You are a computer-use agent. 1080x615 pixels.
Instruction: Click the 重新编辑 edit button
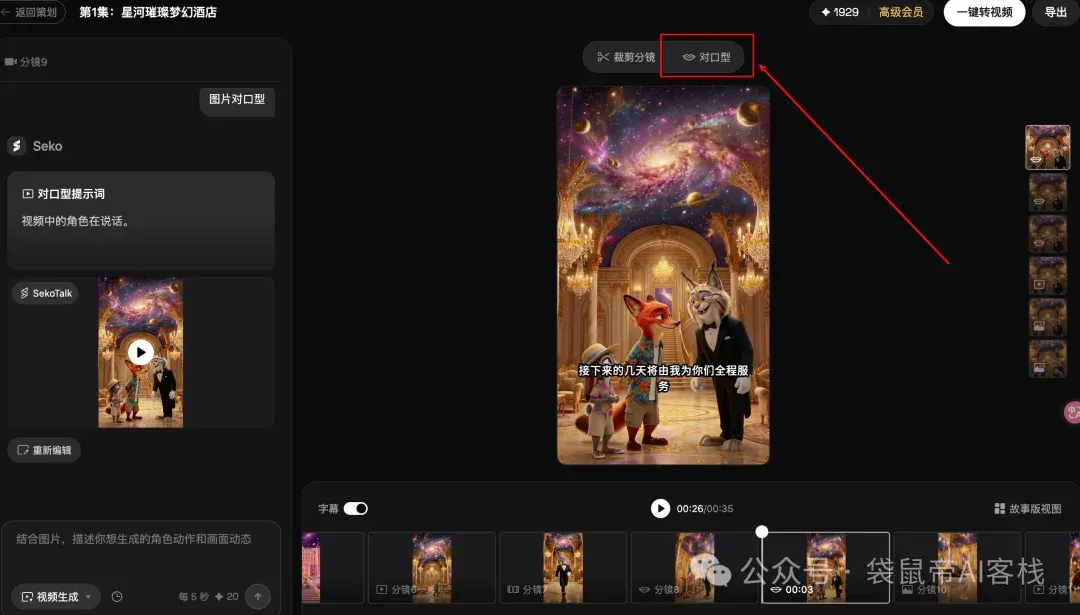tap(44, 450)
